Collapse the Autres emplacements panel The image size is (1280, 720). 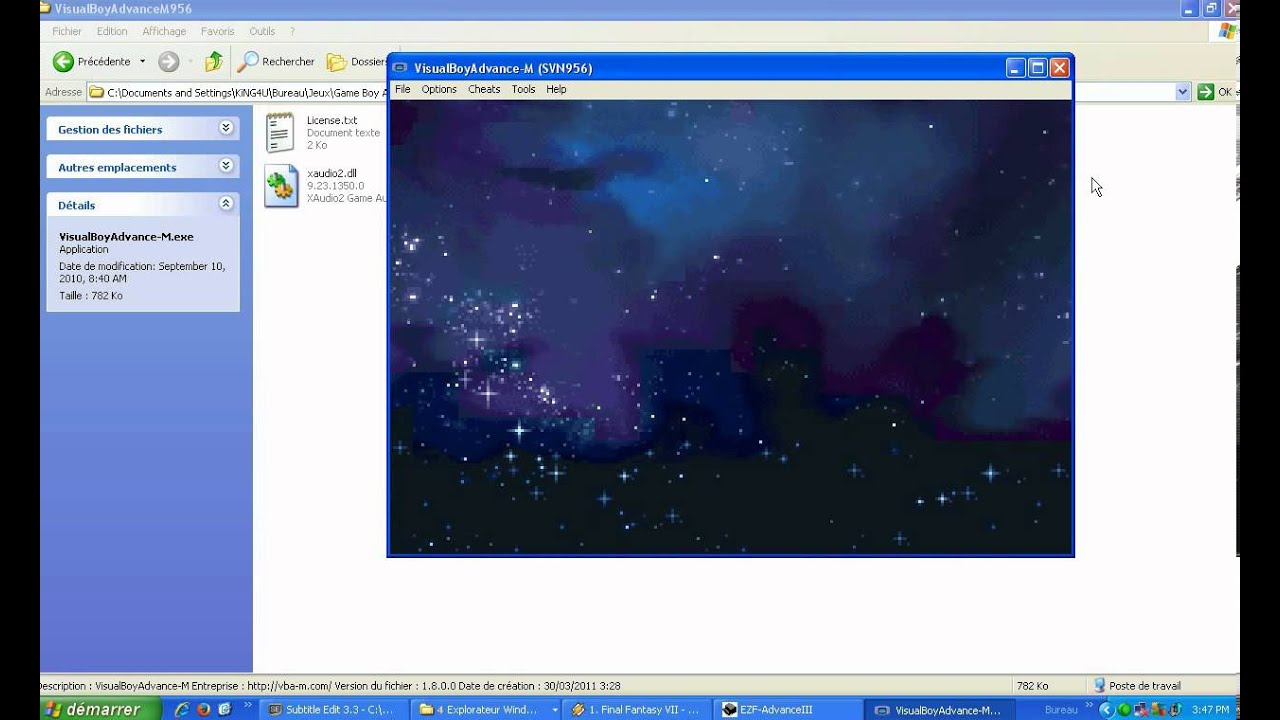(x=226, y=166)
